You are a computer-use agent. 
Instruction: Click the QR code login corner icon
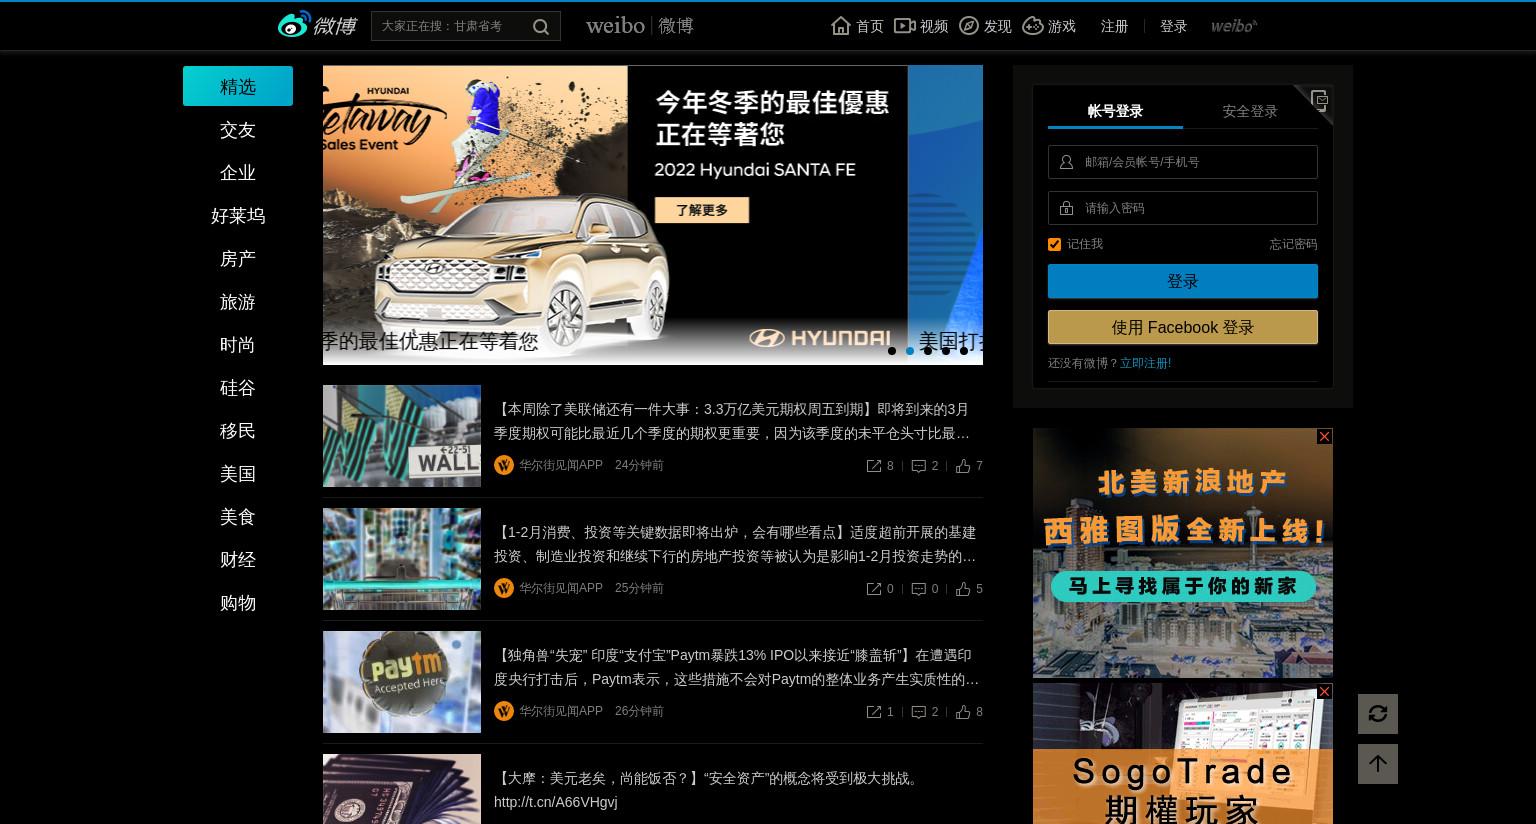click(1319, 99)
